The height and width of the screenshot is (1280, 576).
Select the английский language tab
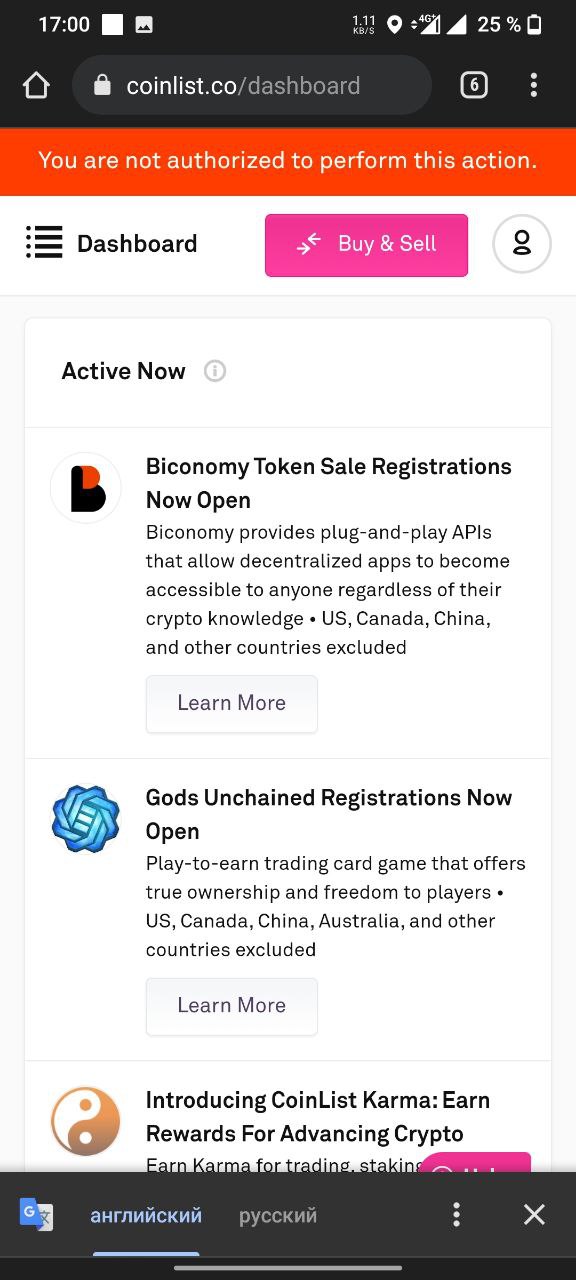pos(146,1216)
